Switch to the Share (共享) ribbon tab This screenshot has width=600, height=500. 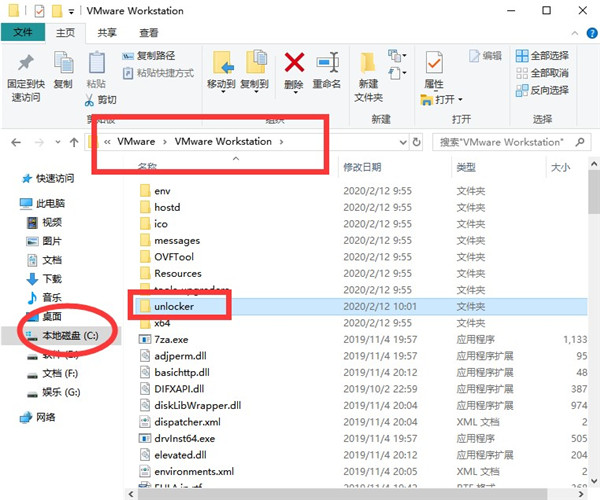click(x=107, y=33)
